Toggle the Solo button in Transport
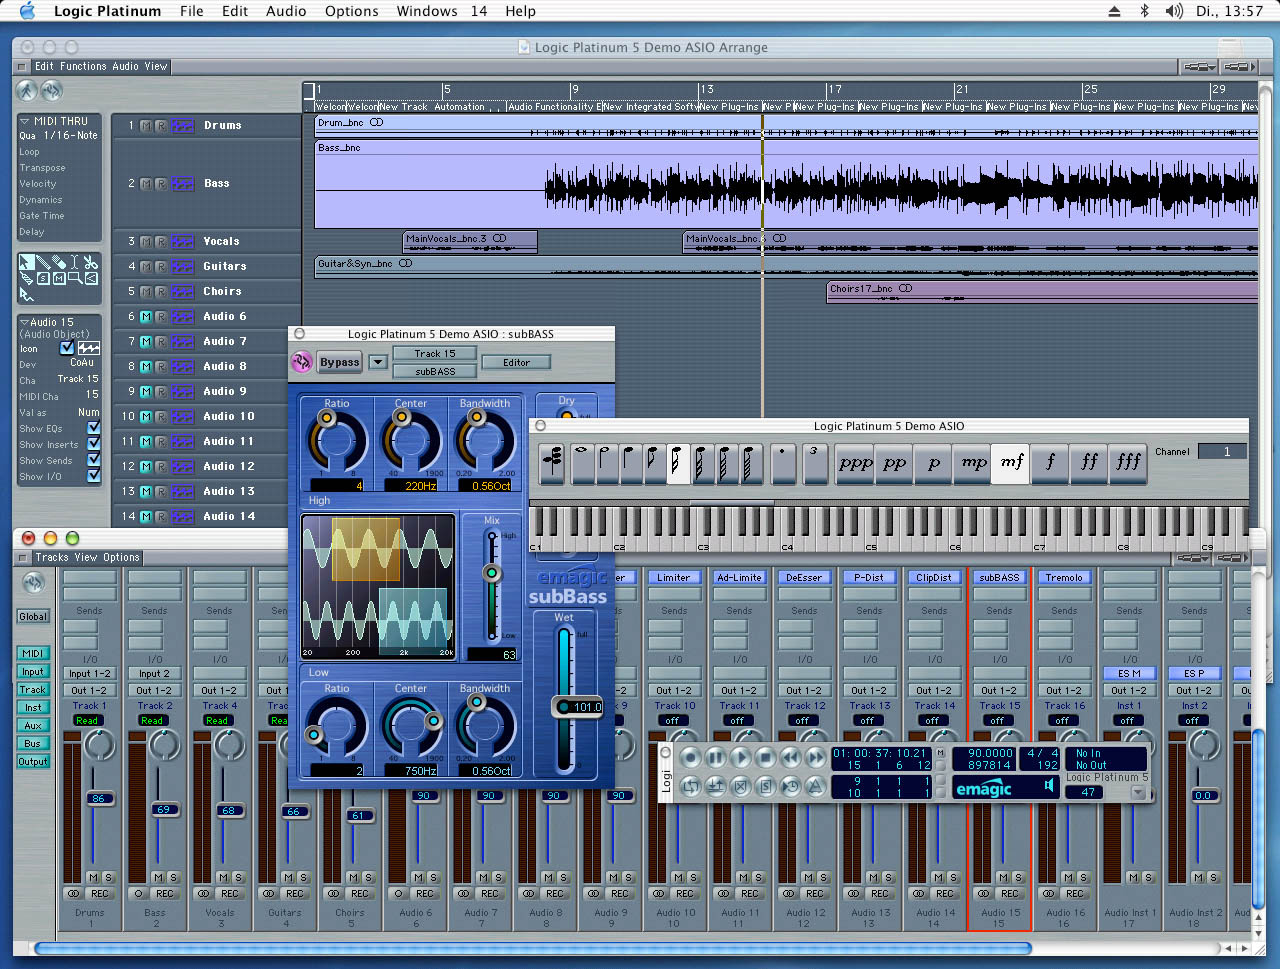This screenshot has height=969, width=1280. [x=766, y=787]
